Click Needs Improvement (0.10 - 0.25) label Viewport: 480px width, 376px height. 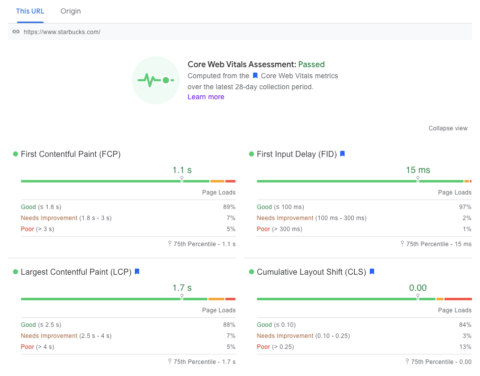[x=303, y=336]
